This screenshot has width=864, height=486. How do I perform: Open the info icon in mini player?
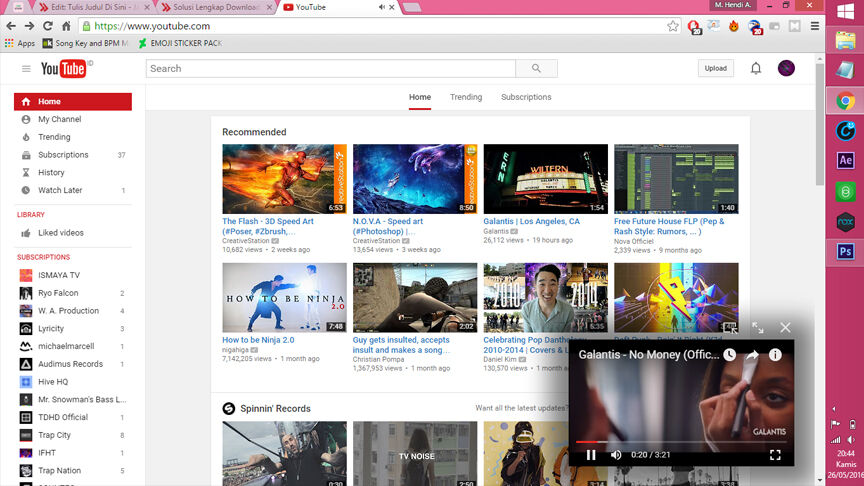point(775,354)
